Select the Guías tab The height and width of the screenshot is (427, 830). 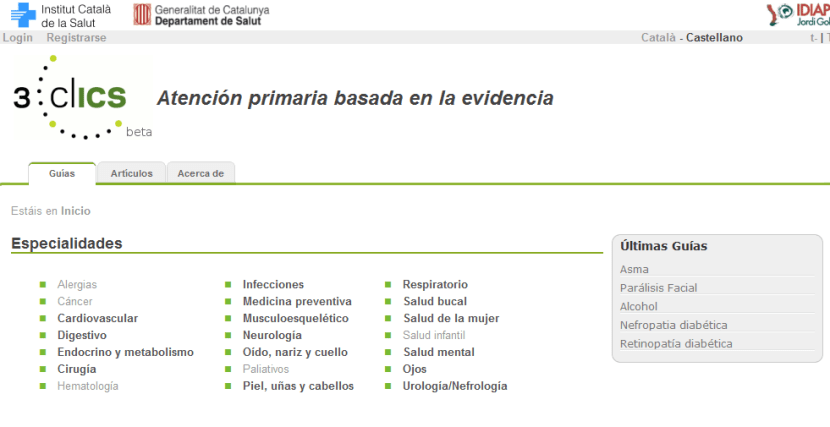coord(62,173)
